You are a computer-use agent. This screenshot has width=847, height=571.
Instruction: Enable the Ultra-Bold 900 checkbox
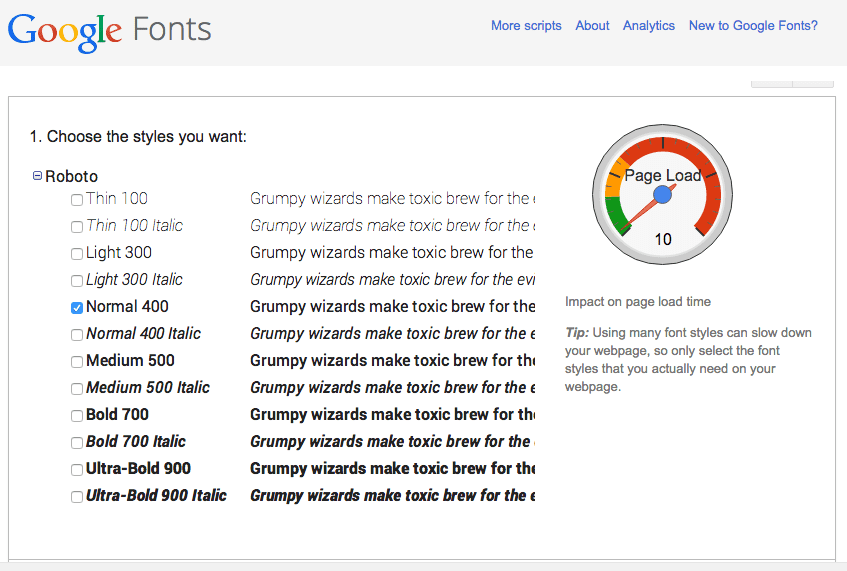pyautogui.click(x=77, y=470)
